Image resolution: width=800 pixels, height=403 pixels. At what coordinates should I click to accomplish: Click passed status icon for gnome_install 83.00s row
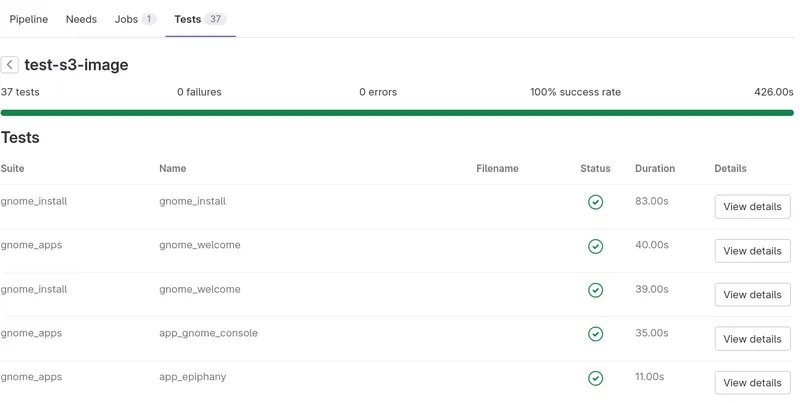[595, 202]
